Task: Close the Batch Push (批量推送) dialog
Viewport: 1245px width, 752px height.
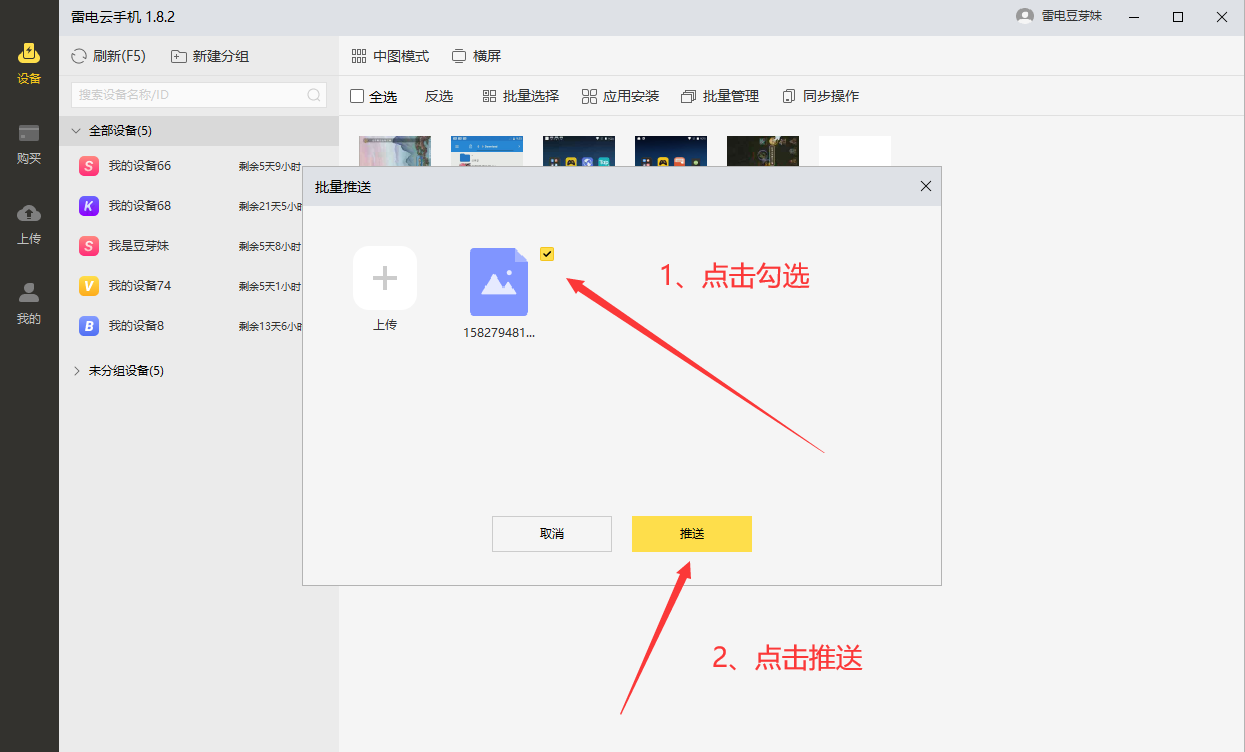Action: pos(925,186)
